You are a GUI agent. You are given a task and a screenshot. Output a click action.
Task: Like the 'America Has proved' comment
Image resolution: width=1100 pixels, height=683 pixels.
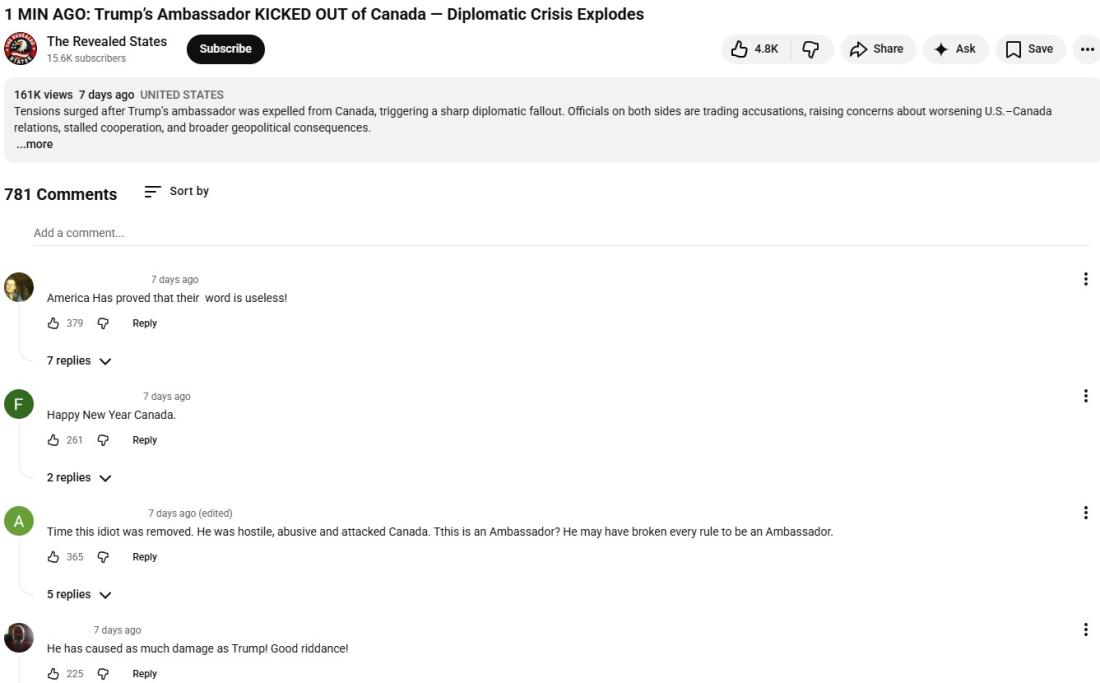(x=54, y=323)
